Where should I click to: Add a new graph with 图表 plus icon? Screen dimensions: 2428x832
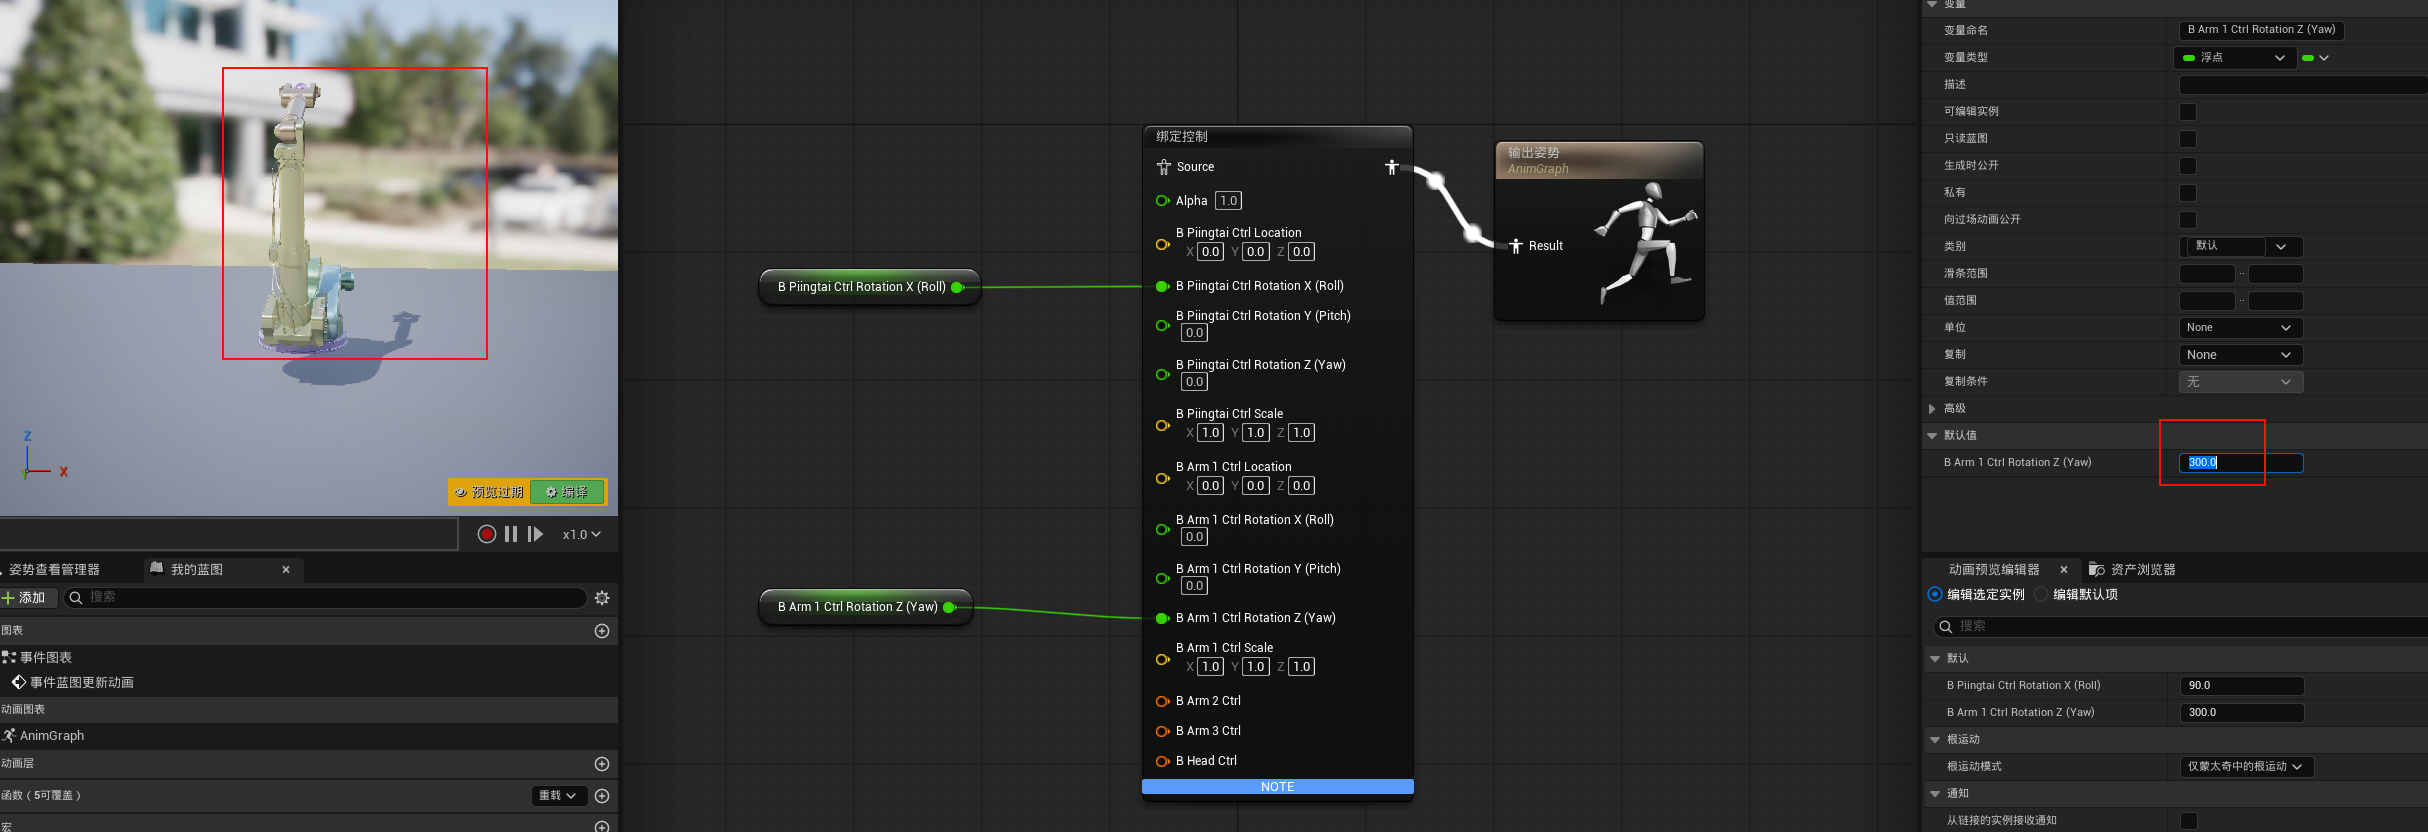pyautogui.click(x=602, y=630)
